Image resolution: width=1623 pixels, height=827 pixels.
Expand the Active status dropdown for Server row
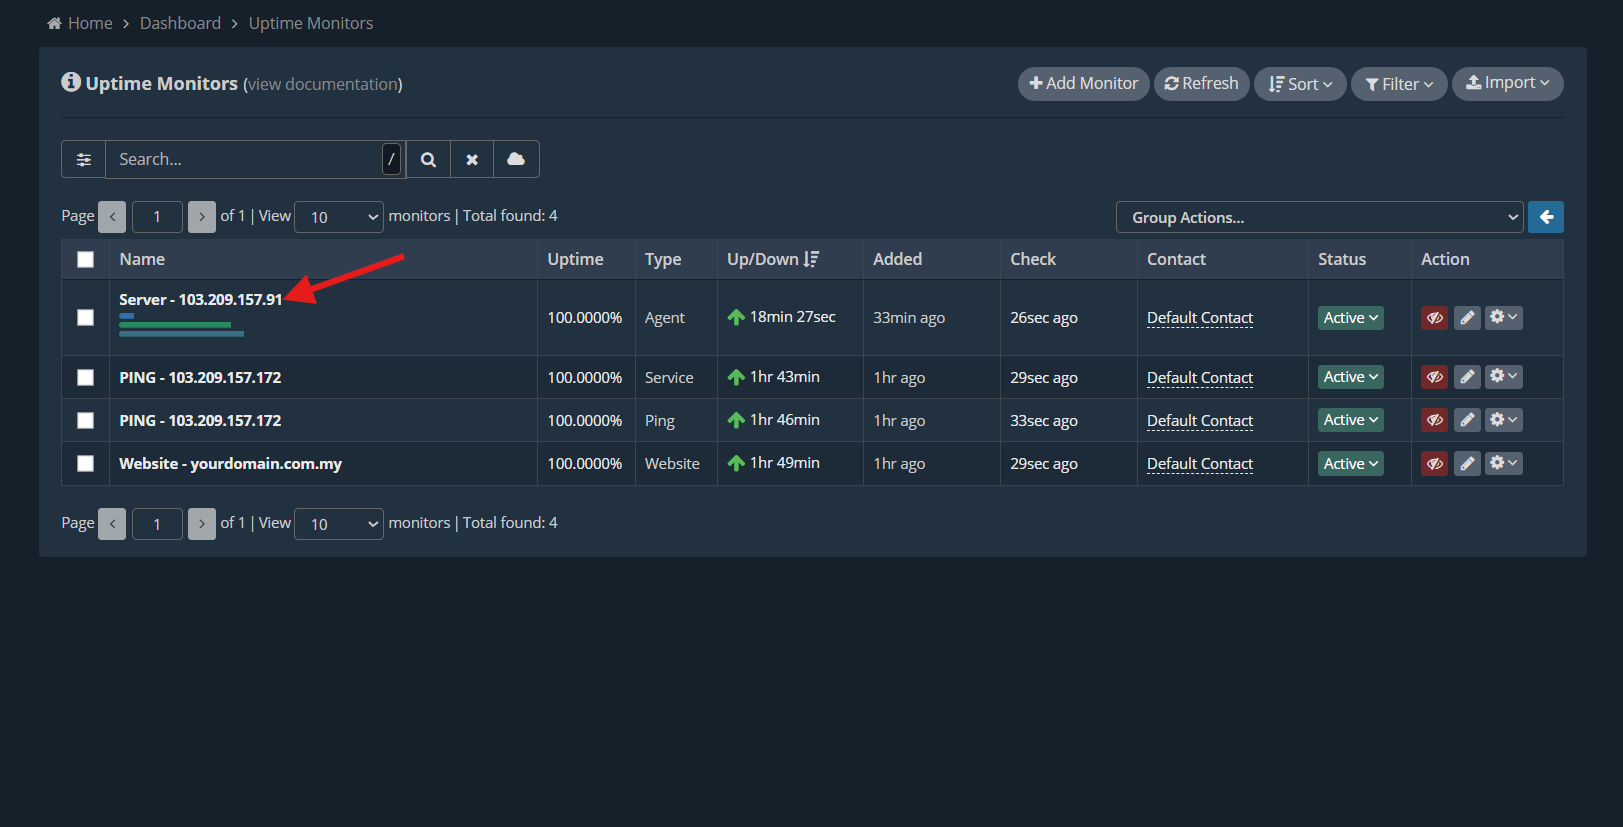[x=1350, y=318]
